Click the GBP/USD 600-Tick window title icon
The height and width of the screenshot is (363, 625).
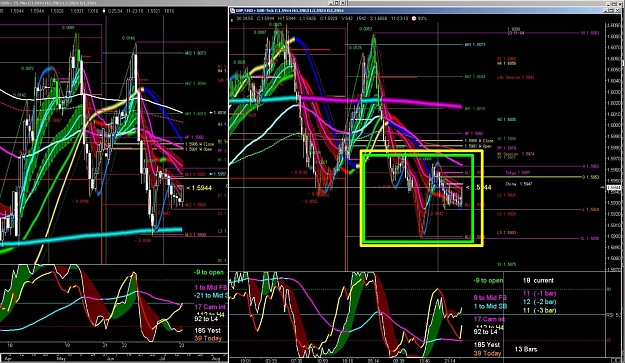[232, 10]
